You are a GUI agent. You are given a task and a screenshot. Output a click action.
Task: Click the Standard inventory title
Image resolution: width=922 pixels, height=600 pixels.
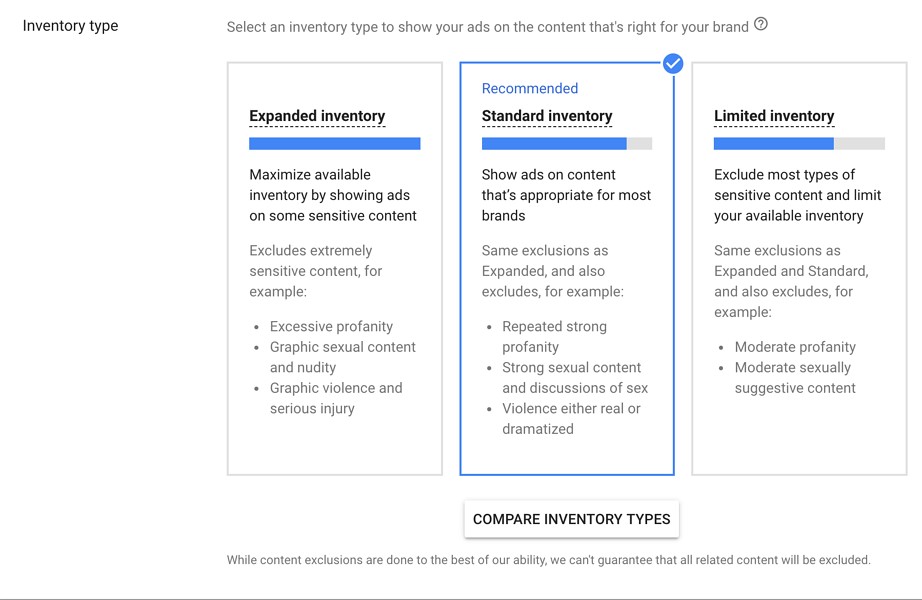click(547, 116)
